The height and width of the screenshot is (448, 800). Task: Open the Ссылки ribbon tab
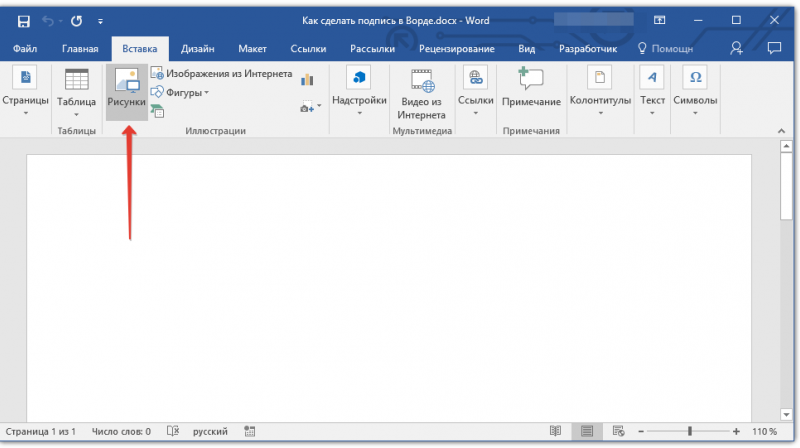click(308, 48)
